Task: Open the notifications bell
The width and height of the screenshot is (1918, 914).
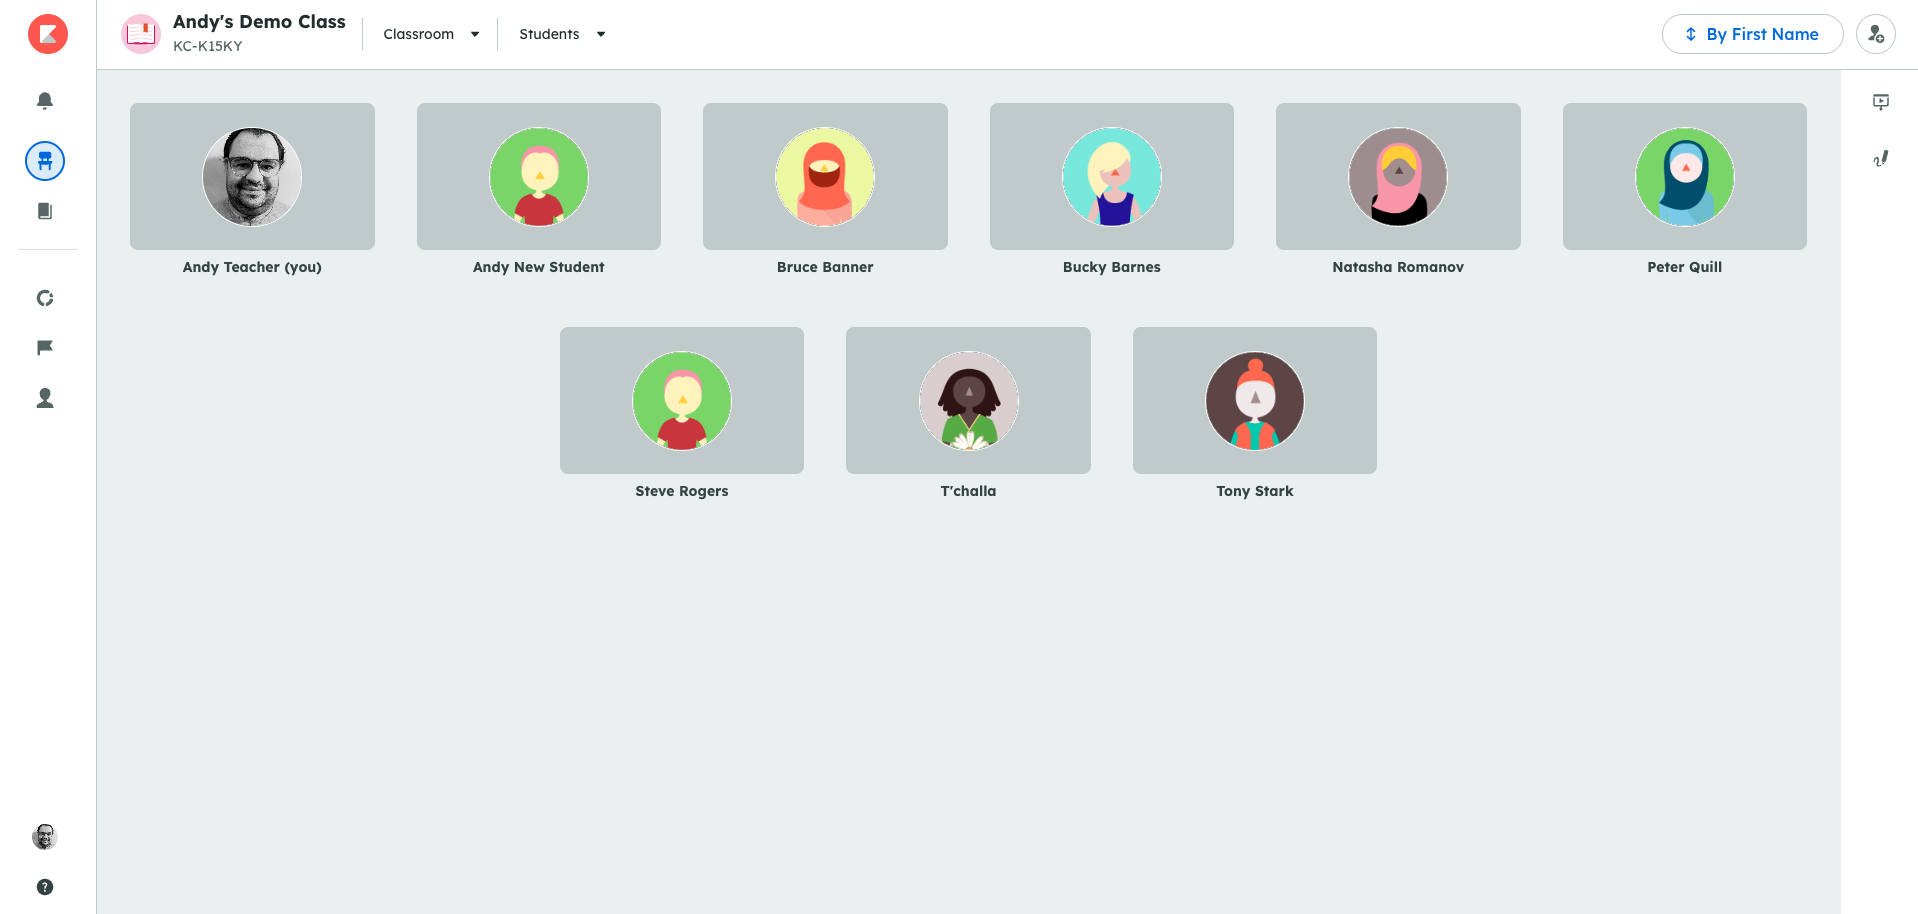Action: 45,100
